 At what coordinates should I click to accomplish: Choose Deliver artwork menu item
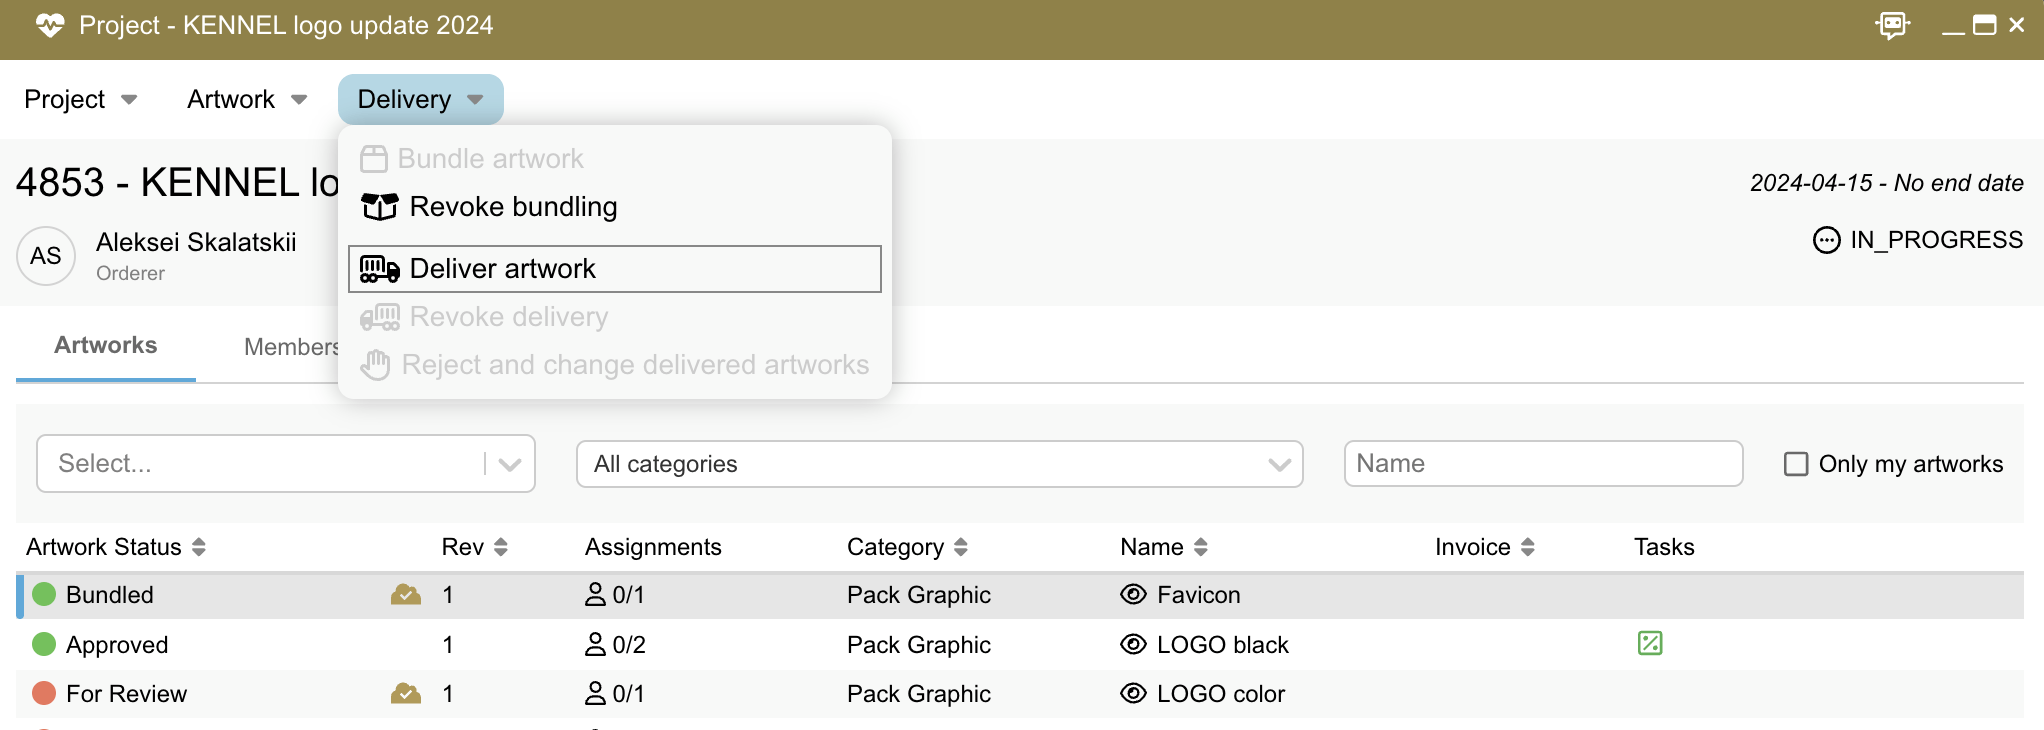(614, 269)
